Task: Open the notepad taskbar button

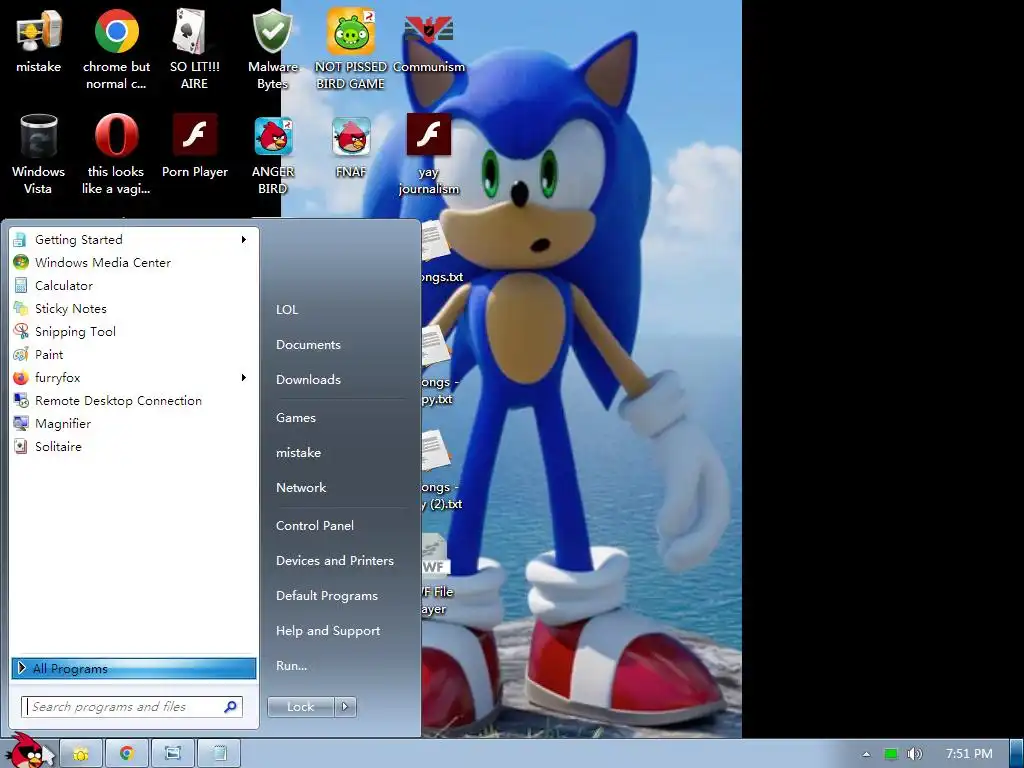Action: [219, 754]
